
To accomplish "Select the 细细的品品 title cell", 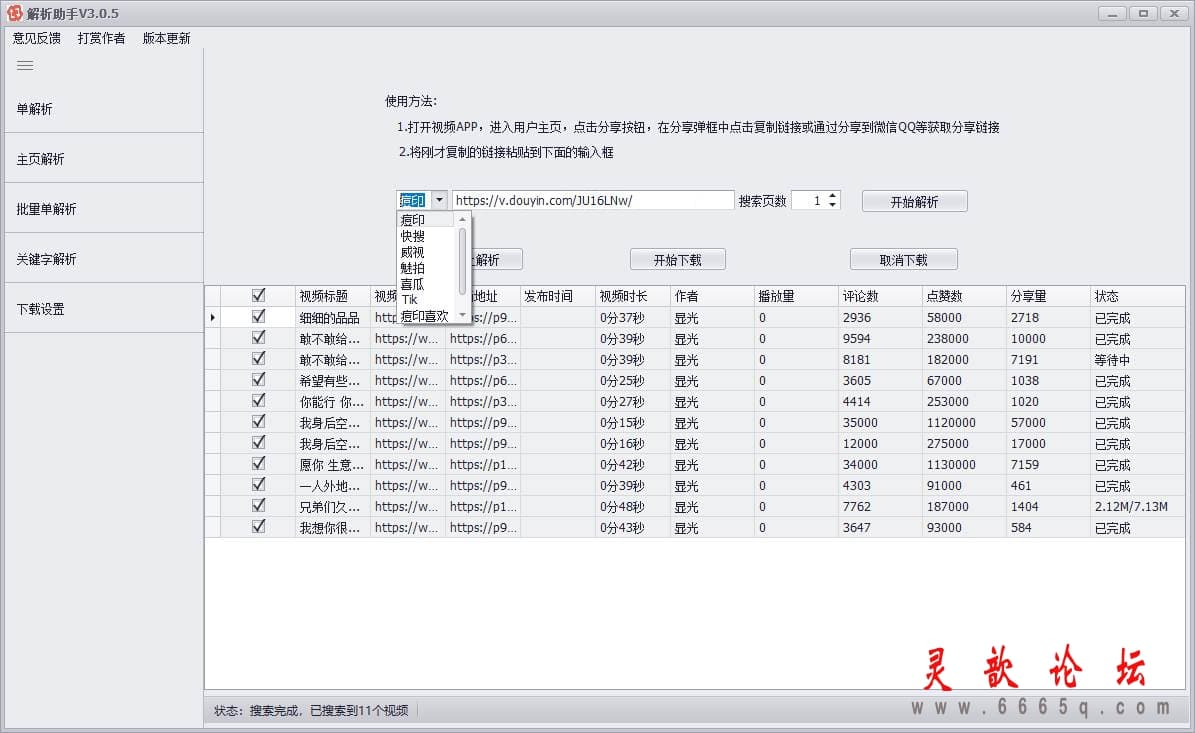I will (332, 318).
